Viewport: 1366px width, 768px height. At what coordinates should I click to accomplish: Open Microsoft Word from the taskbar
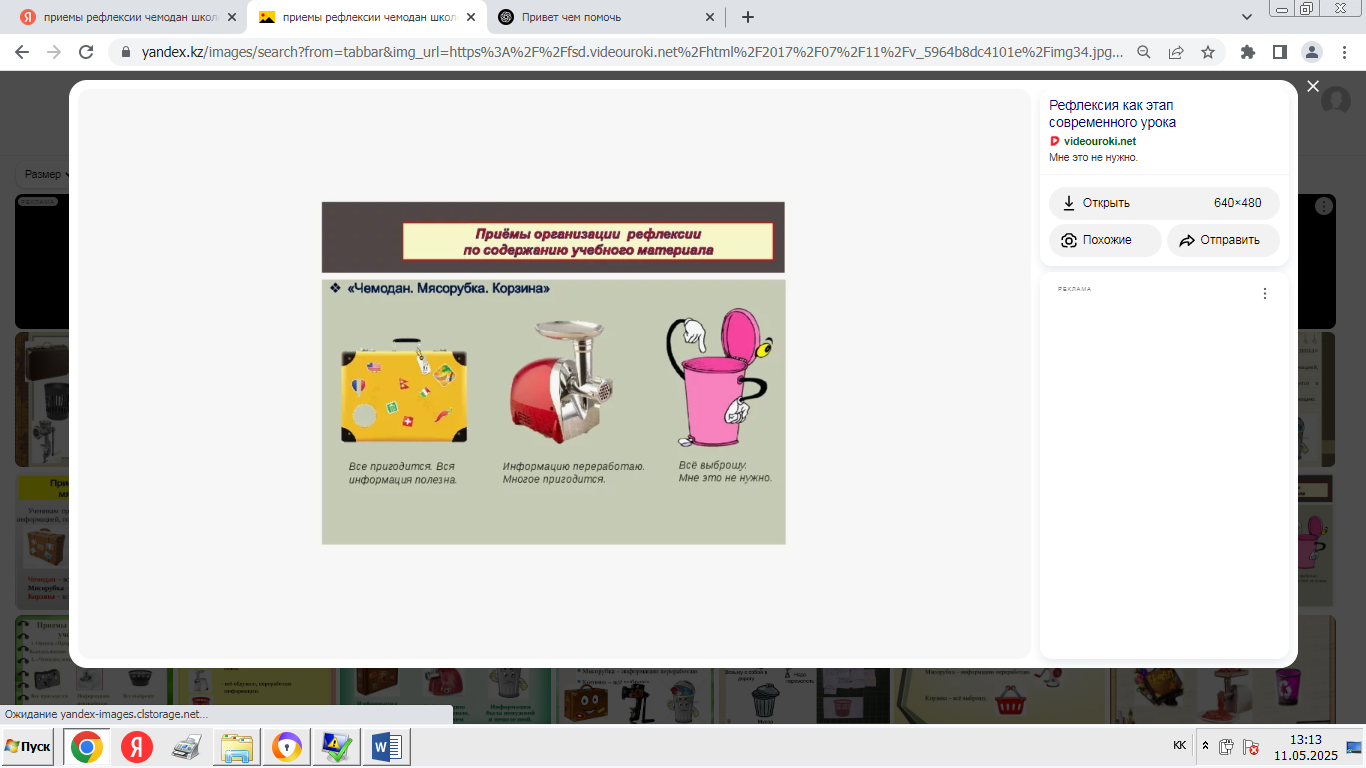386,747
